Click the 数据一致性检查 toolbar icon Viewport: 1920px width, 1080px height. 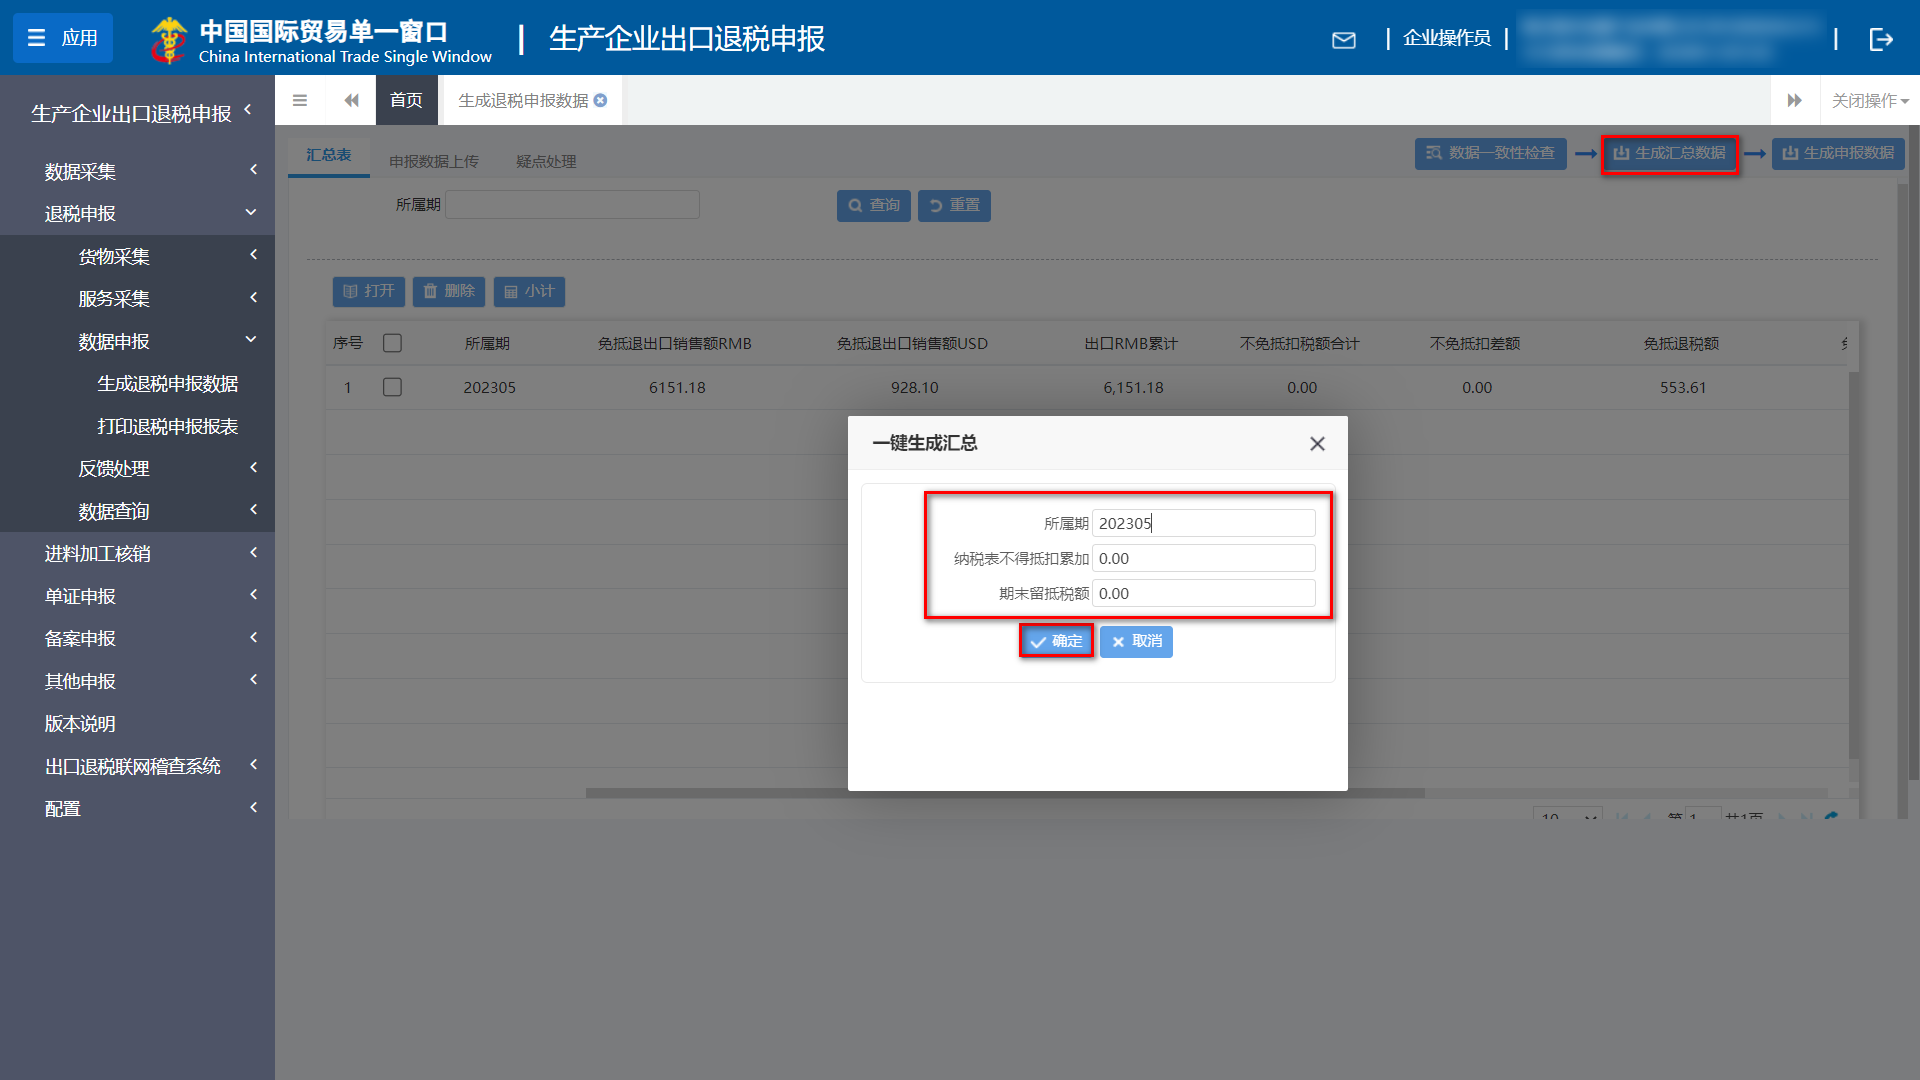pos(1490,154)
